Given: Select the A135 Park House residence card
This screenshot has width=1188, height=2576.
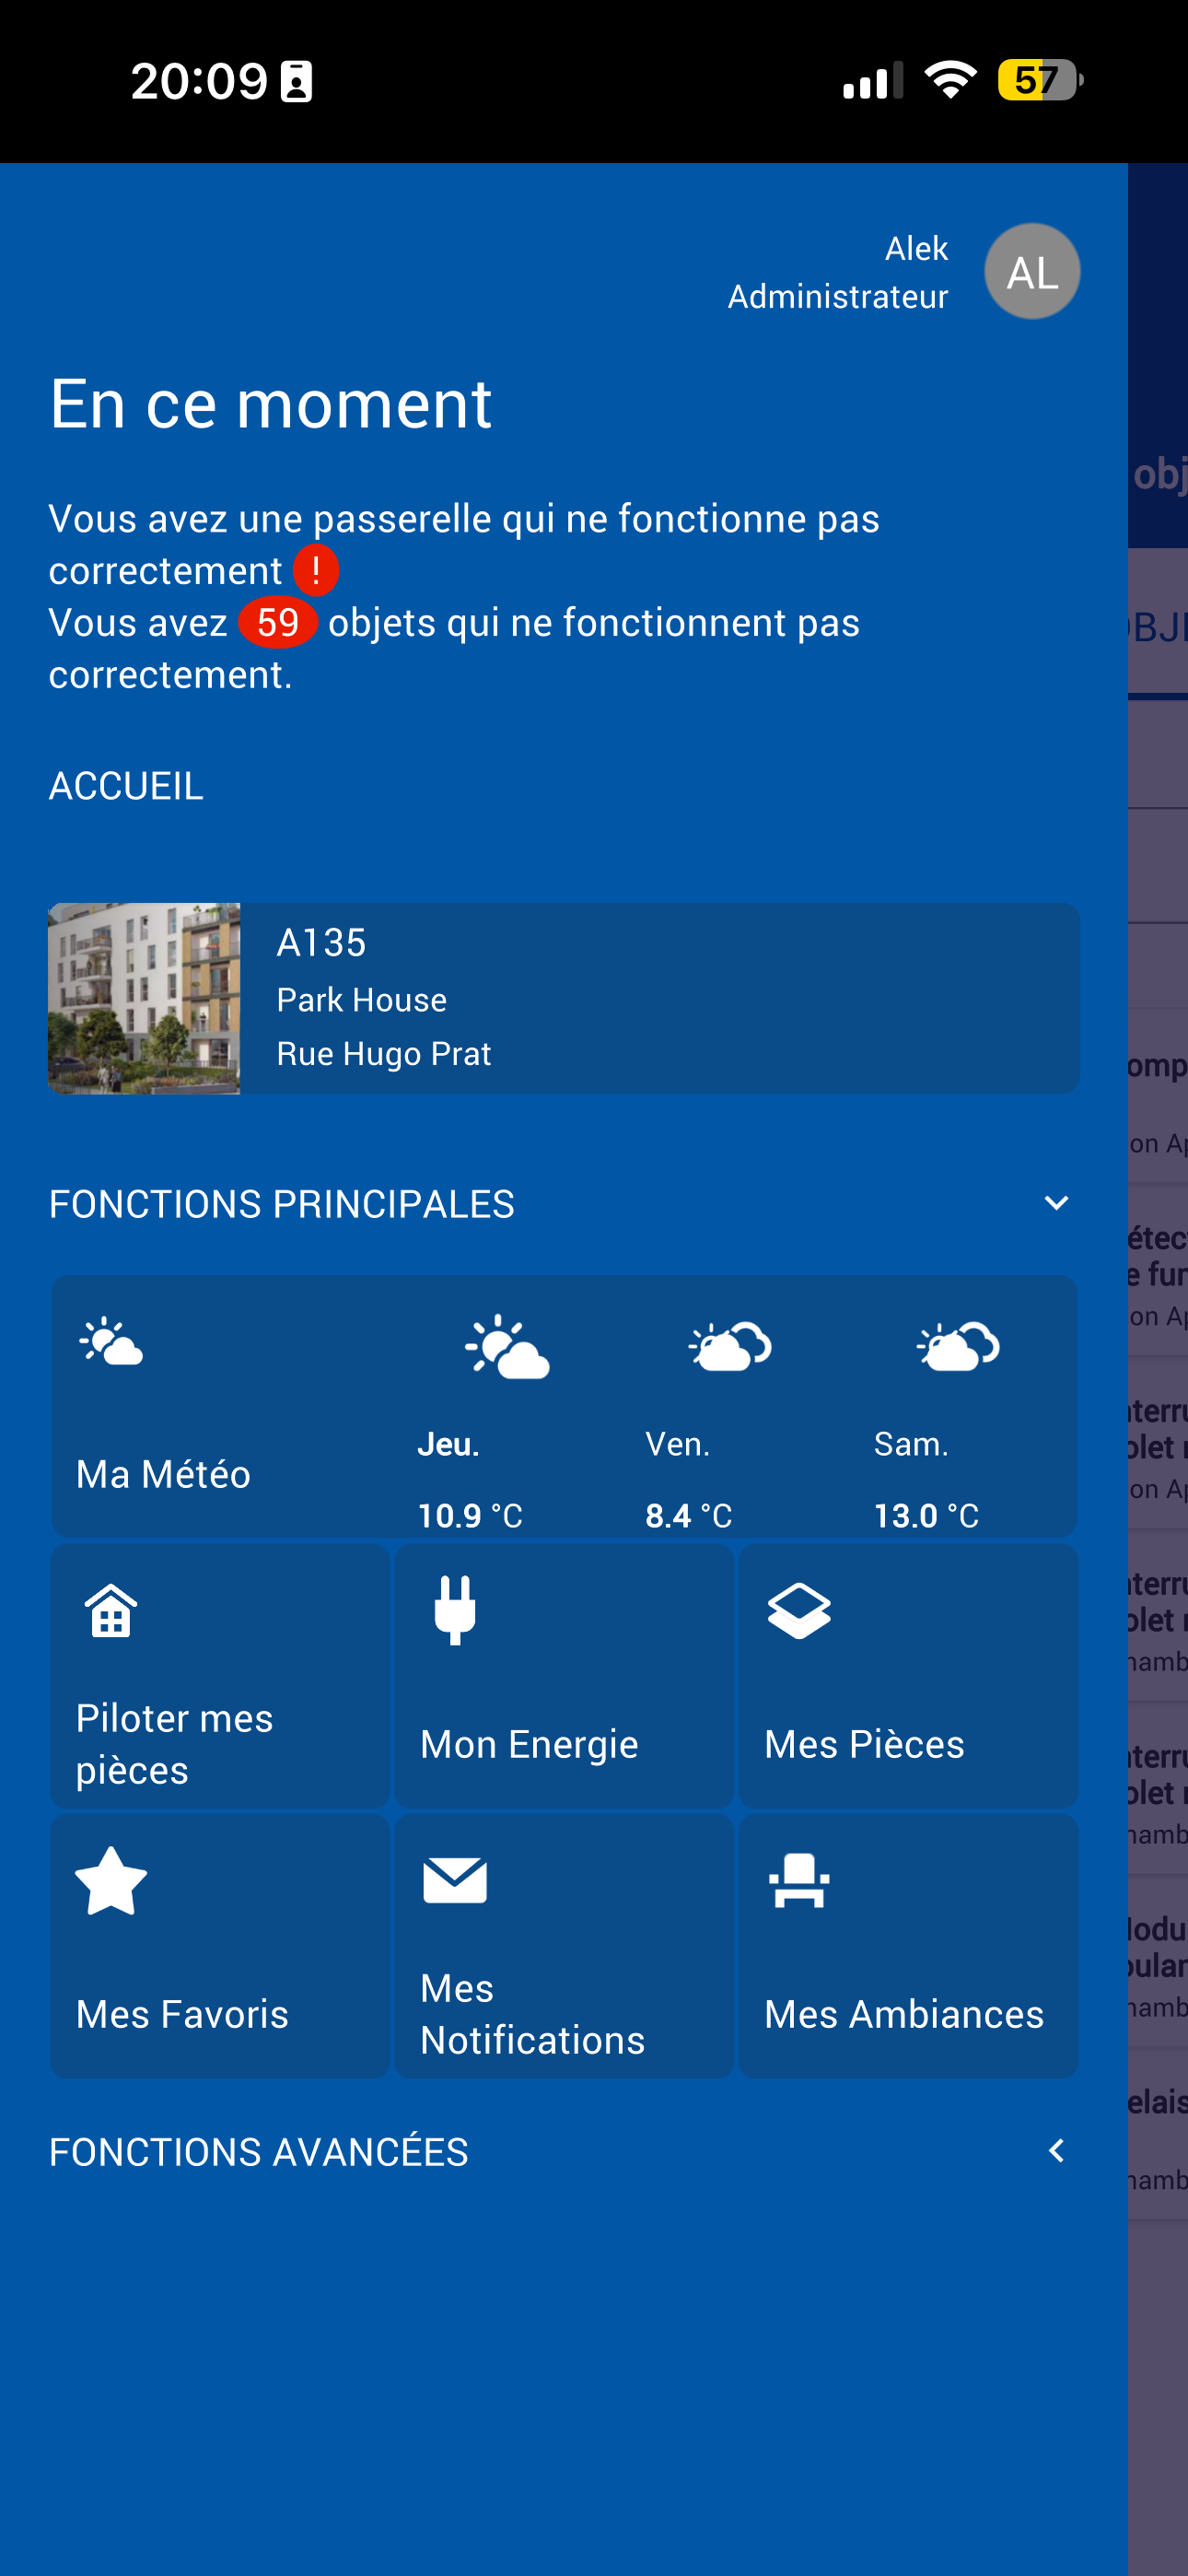Looking at the screenshot, I should (x=660, y=998).
